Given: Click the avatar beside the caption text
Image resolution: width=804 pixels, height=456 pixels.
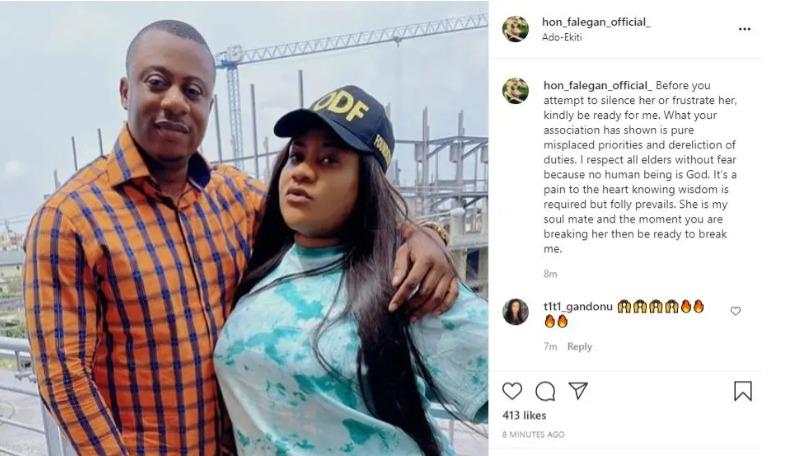Looking at the screenshot, I should pyautogui.click(x=515, y=90).
